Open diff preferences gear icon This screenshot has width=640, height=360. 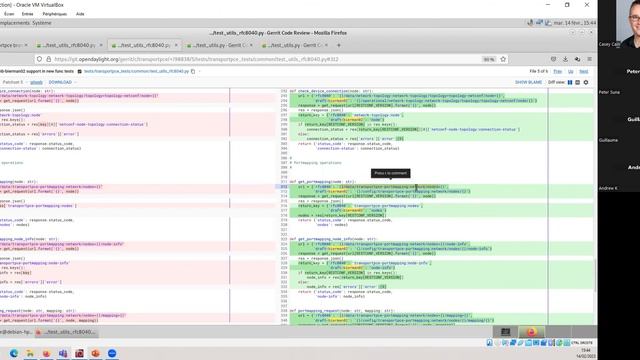(586, 82)
